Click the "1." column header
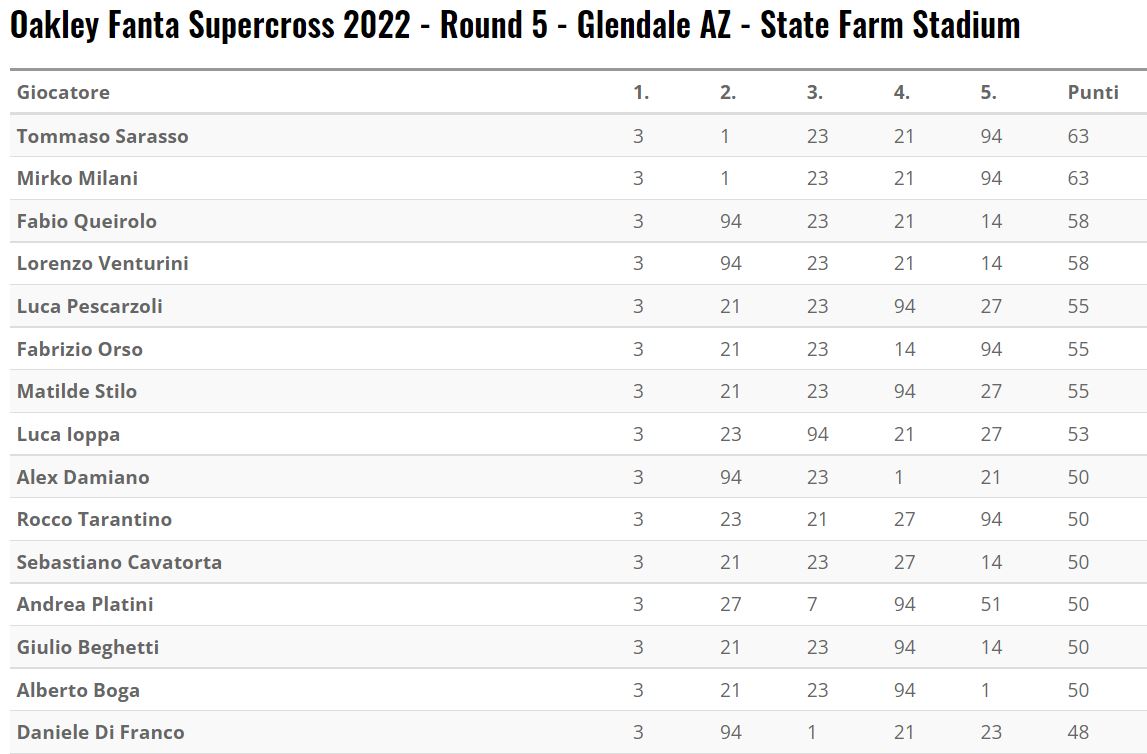 [641, 92]
